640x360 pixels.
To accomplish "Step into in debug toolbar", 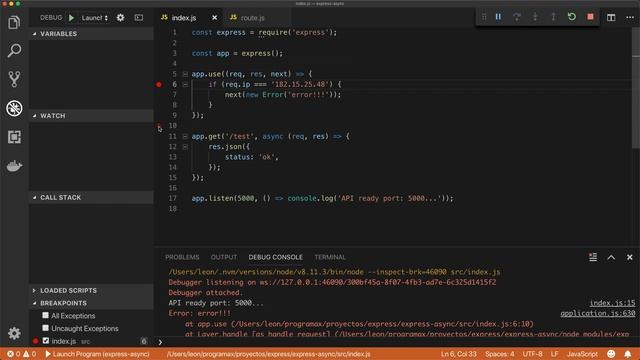I will [535, 17].
